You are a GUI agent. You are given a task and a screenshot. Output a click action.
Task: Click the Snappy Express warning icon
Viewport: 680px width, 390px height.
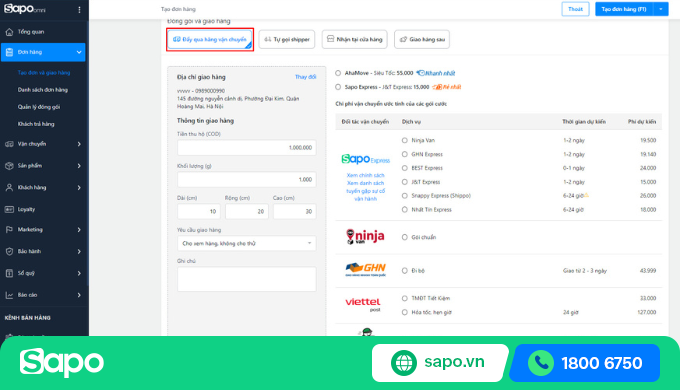pos(586,195)
